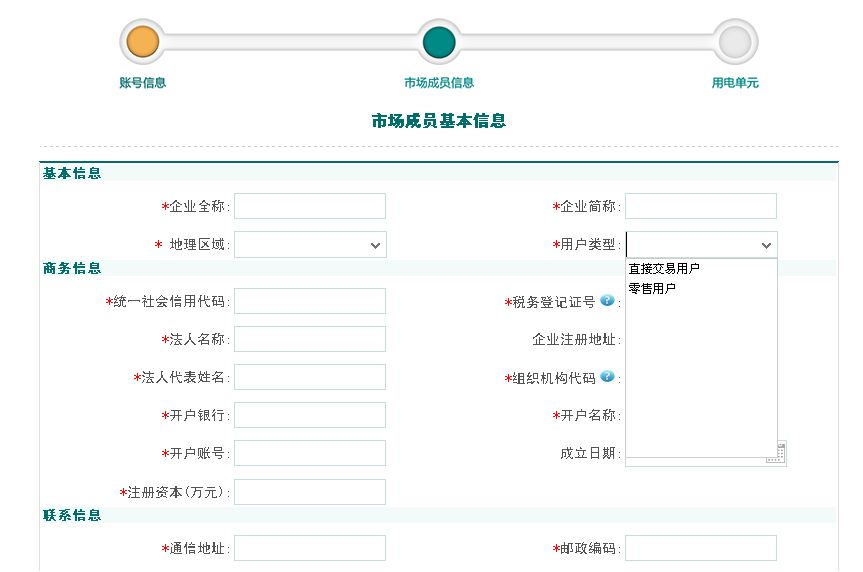Click the 注册资本(万元) field
This screenshot has width=863, height=572.
[310, 492]
